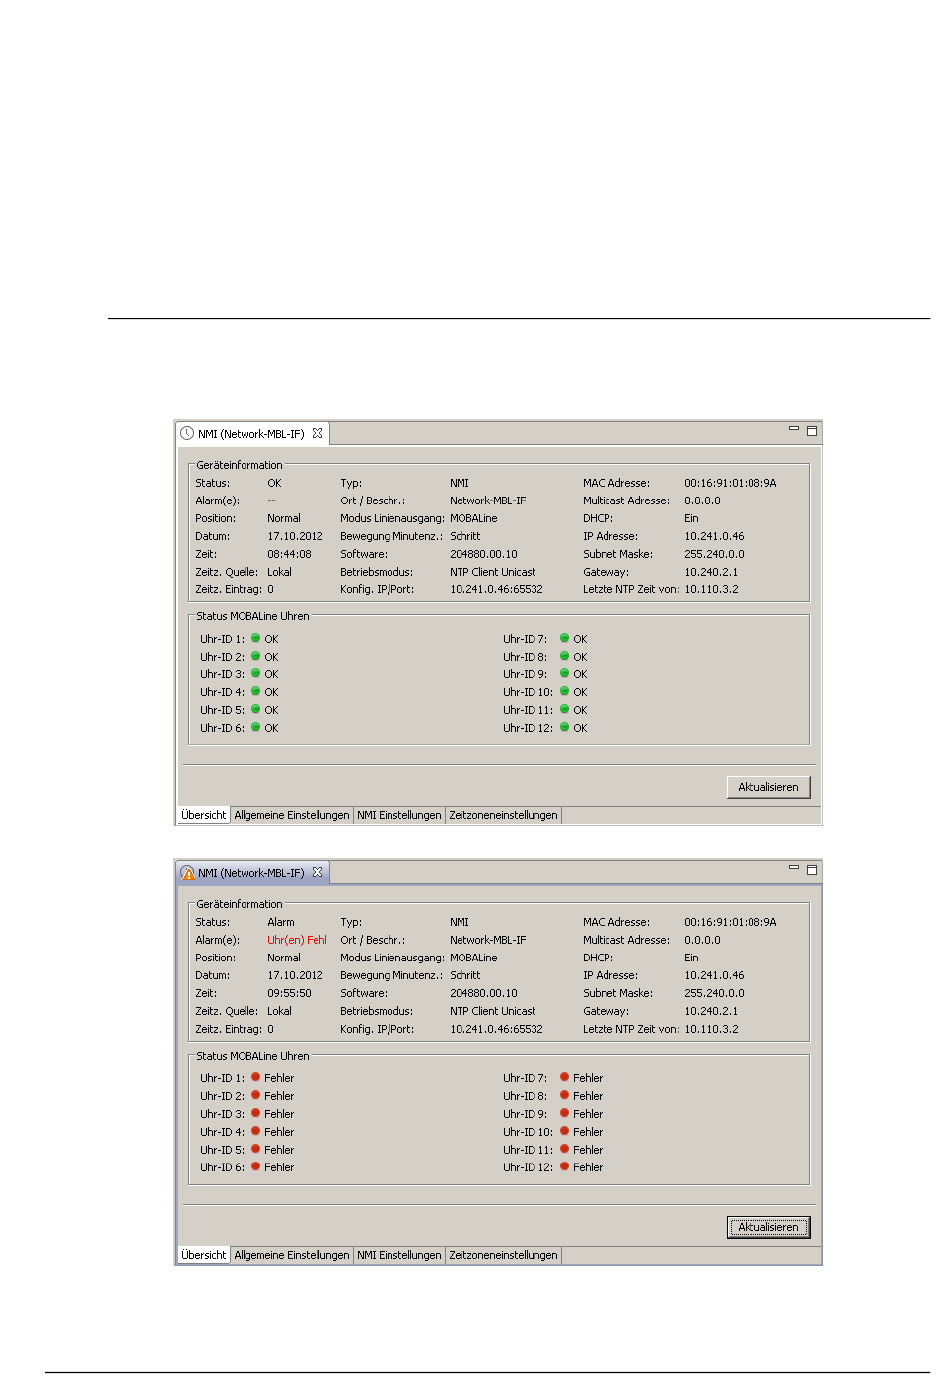Screen dimensions: 950x1388
Task: Click the red error dot for Uhr-ID 3
Action: tap(256, 1113)
